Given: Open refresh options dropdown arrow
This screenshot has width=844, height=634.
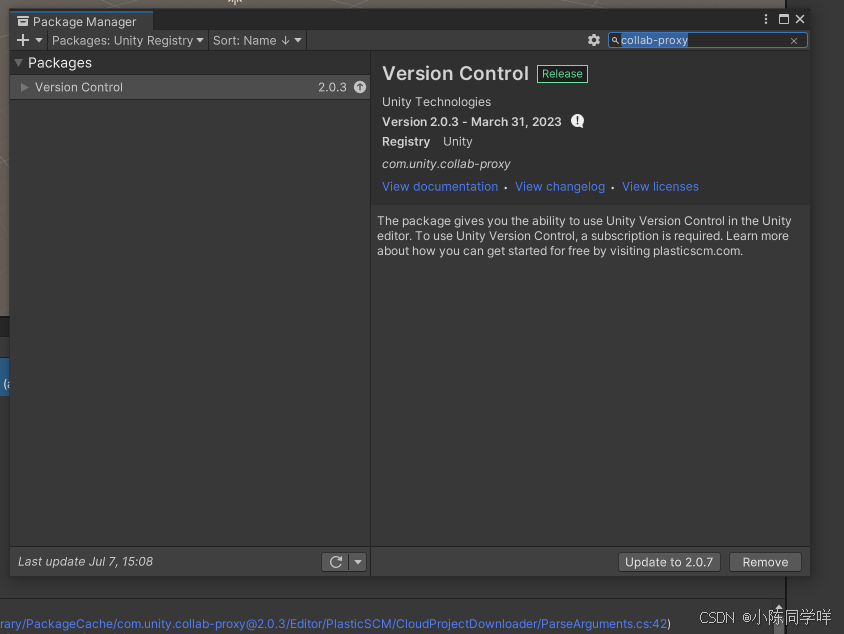Looking at the screenshot, I should click(358, 562).
